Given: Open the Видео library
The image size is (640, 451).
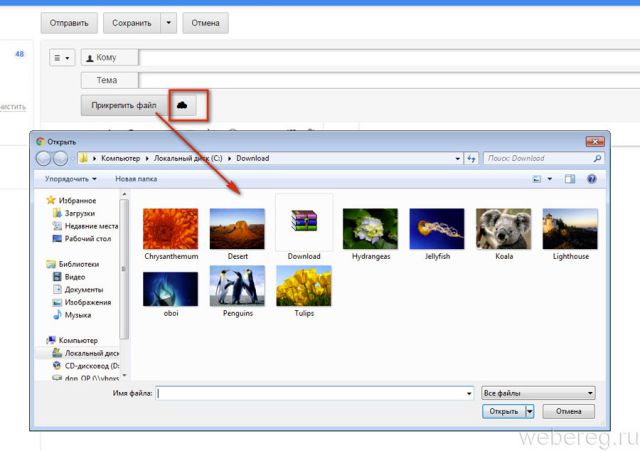Looking at the screenshot, I should (x=69, y=277).
